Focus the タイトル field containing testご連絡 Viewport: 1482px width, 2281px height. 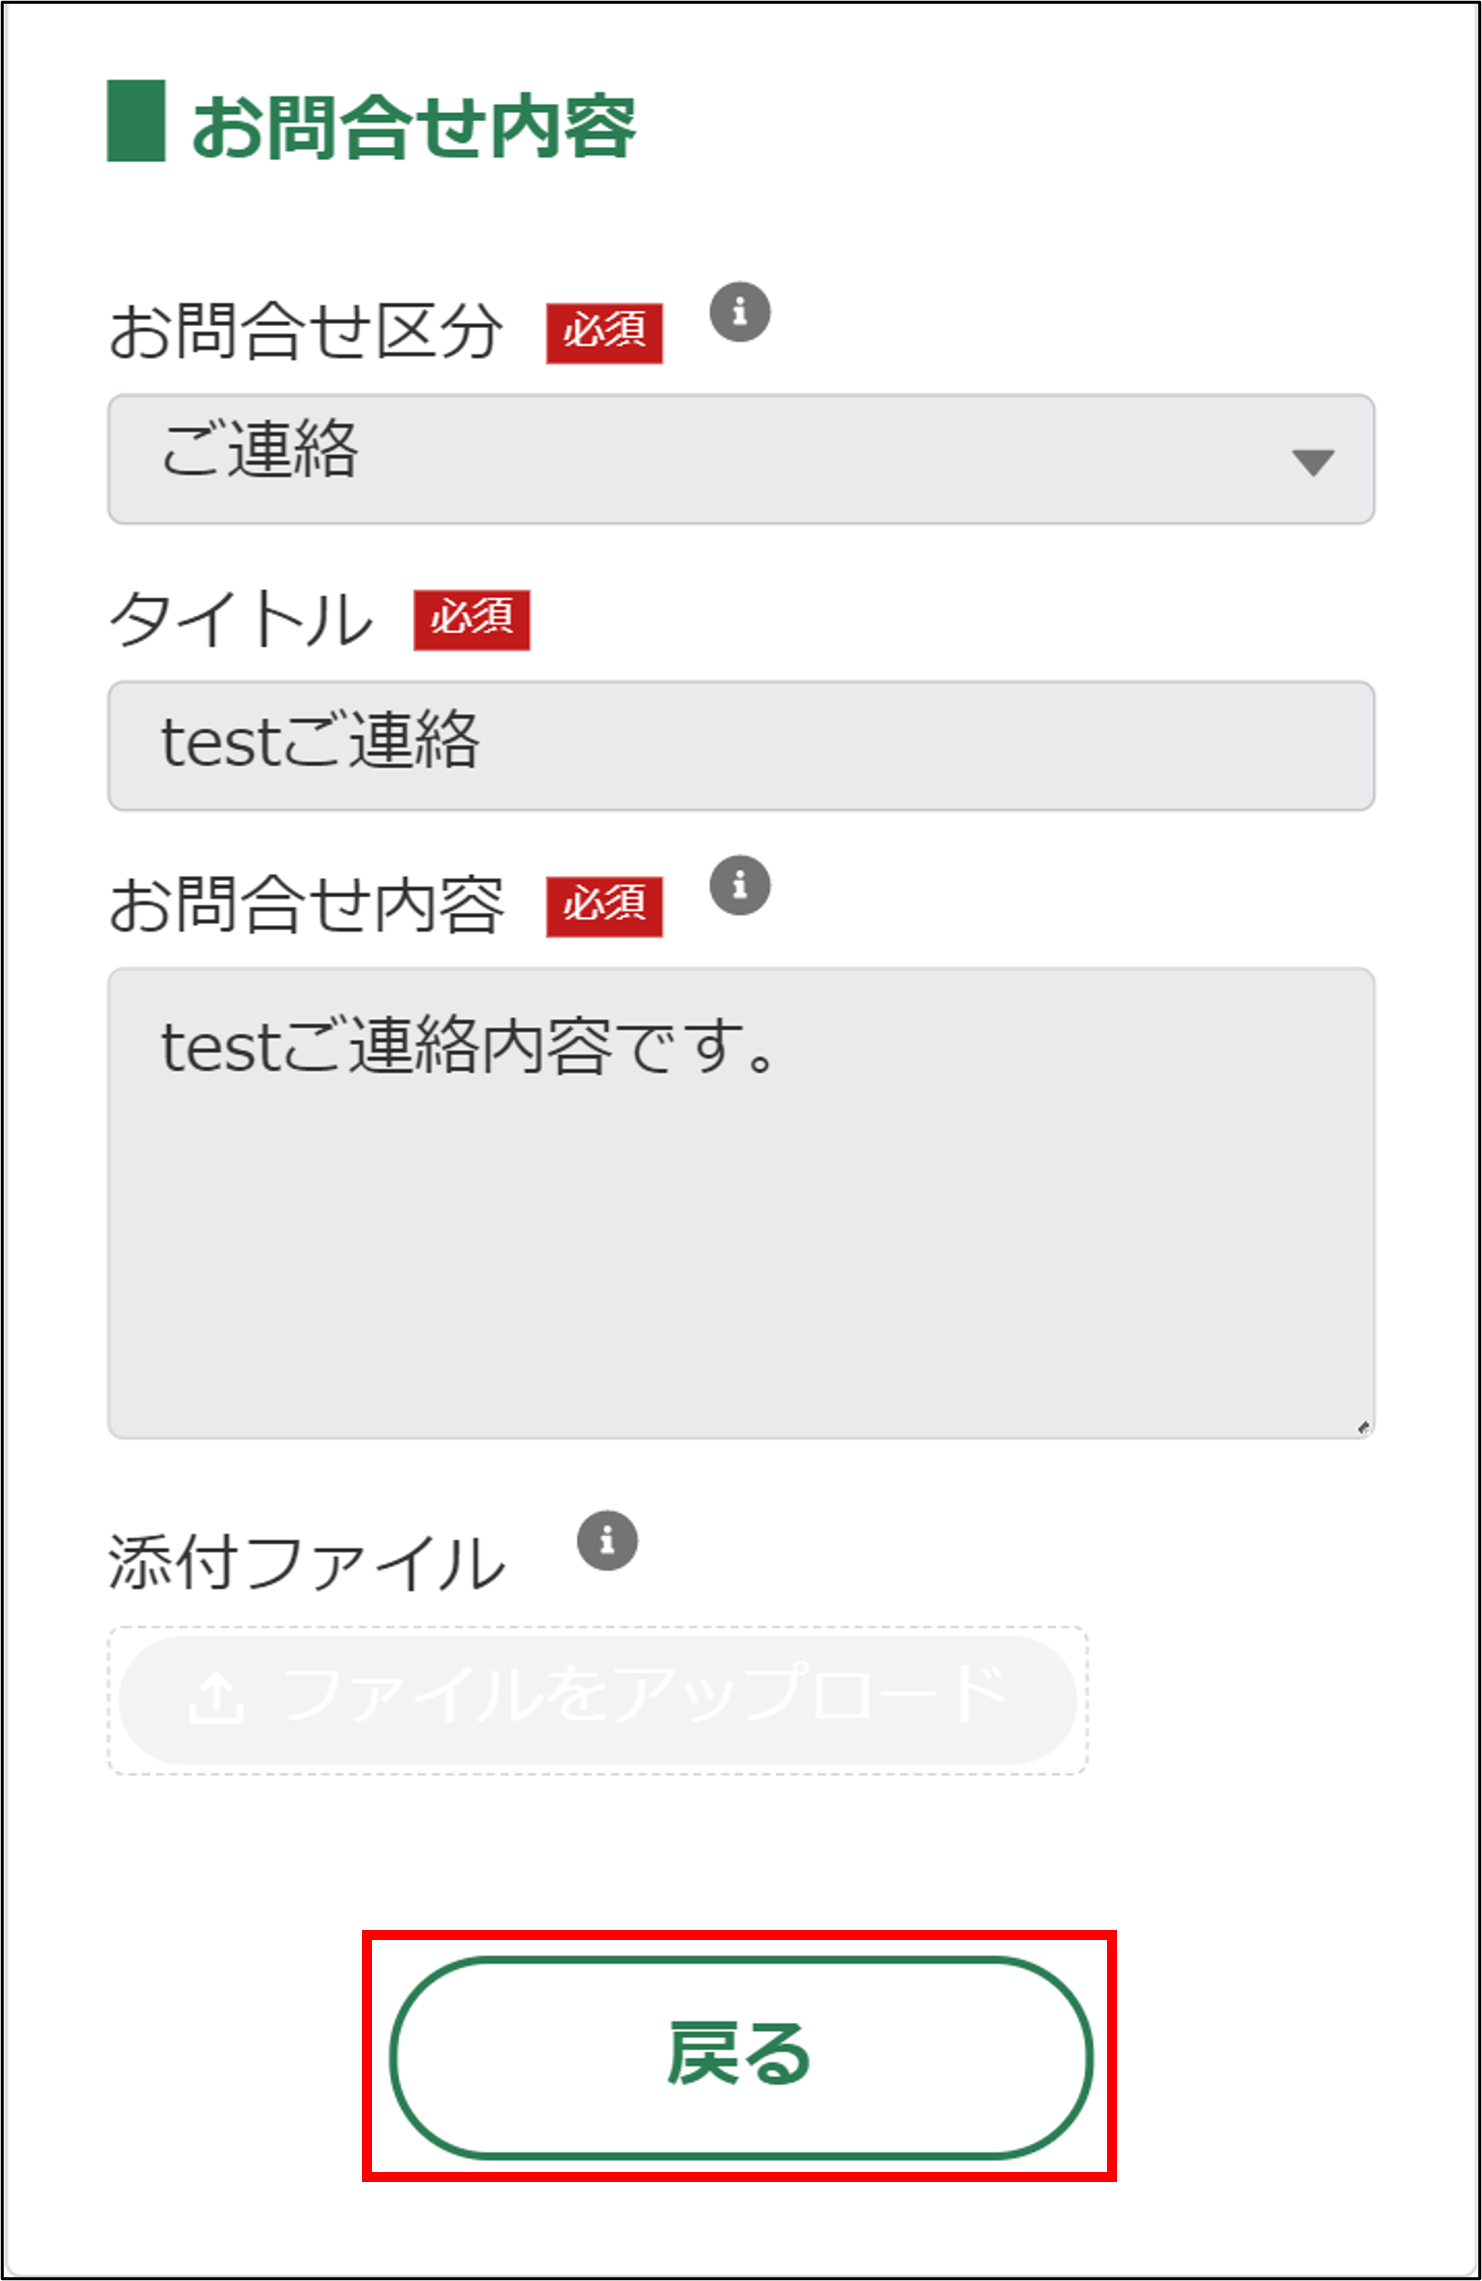(740, 746)
